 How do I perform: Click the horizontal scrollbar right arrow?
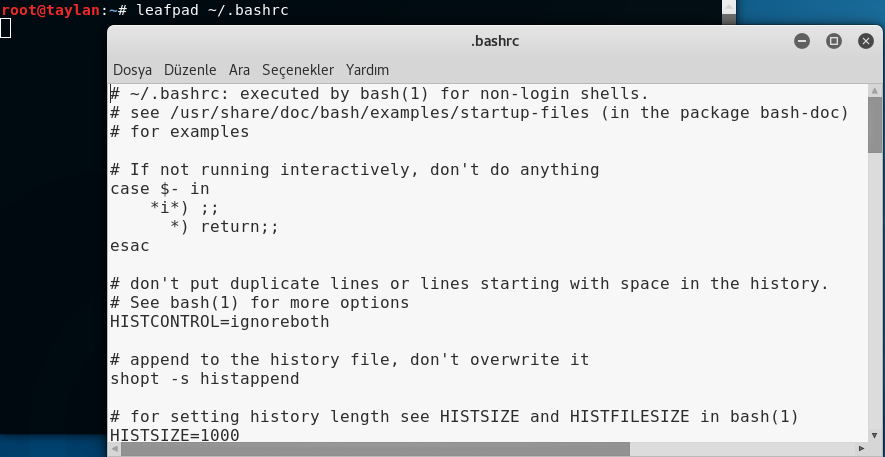pyautogui.click(x=861, y=449)
